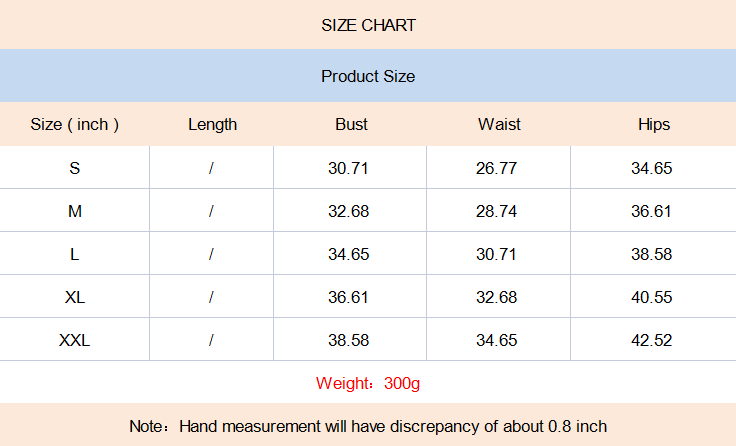736x446 pixels.
Task: Select the Product Size header
Action: (x=368, y=76)
